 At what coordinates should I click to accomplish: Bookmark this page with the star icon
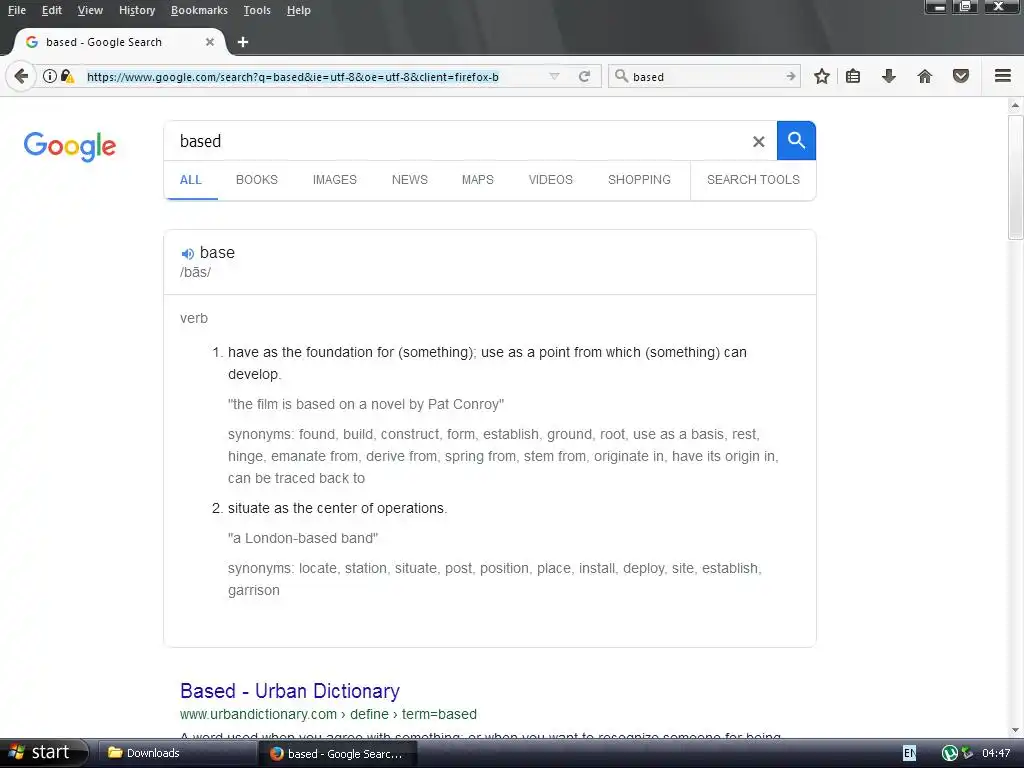click(x=822, y=76)
